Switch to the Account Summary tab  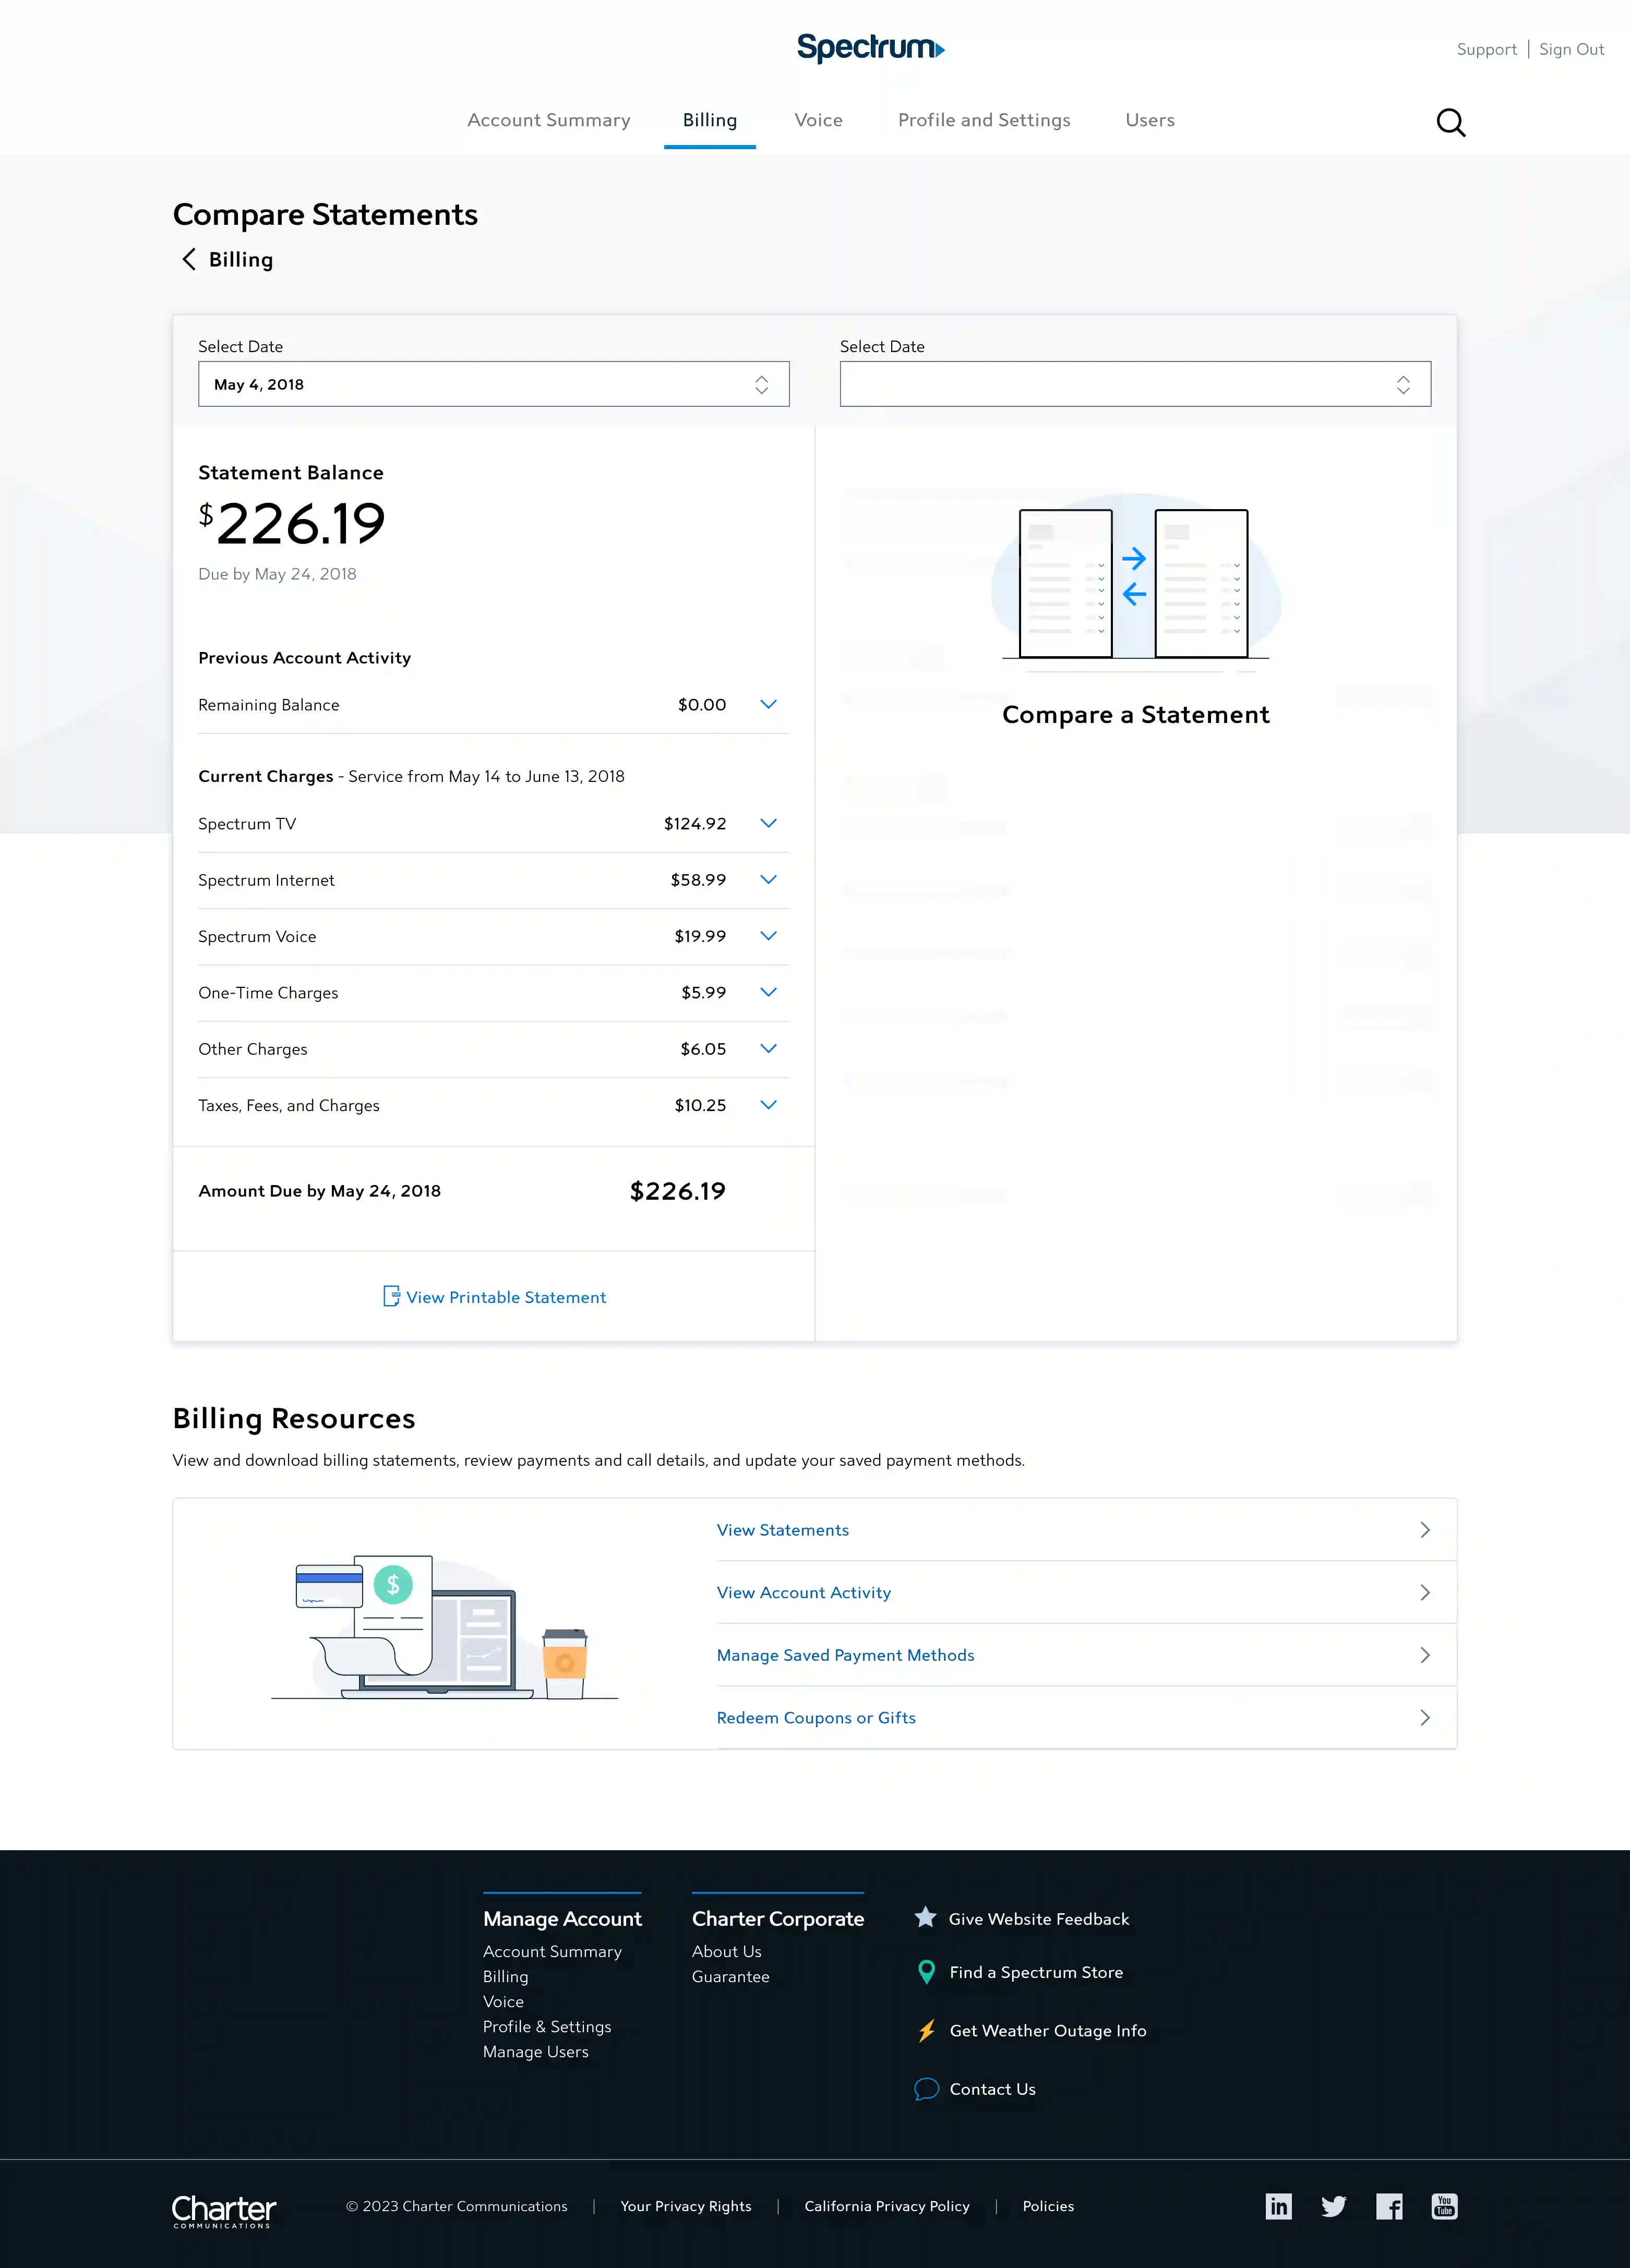549,120
